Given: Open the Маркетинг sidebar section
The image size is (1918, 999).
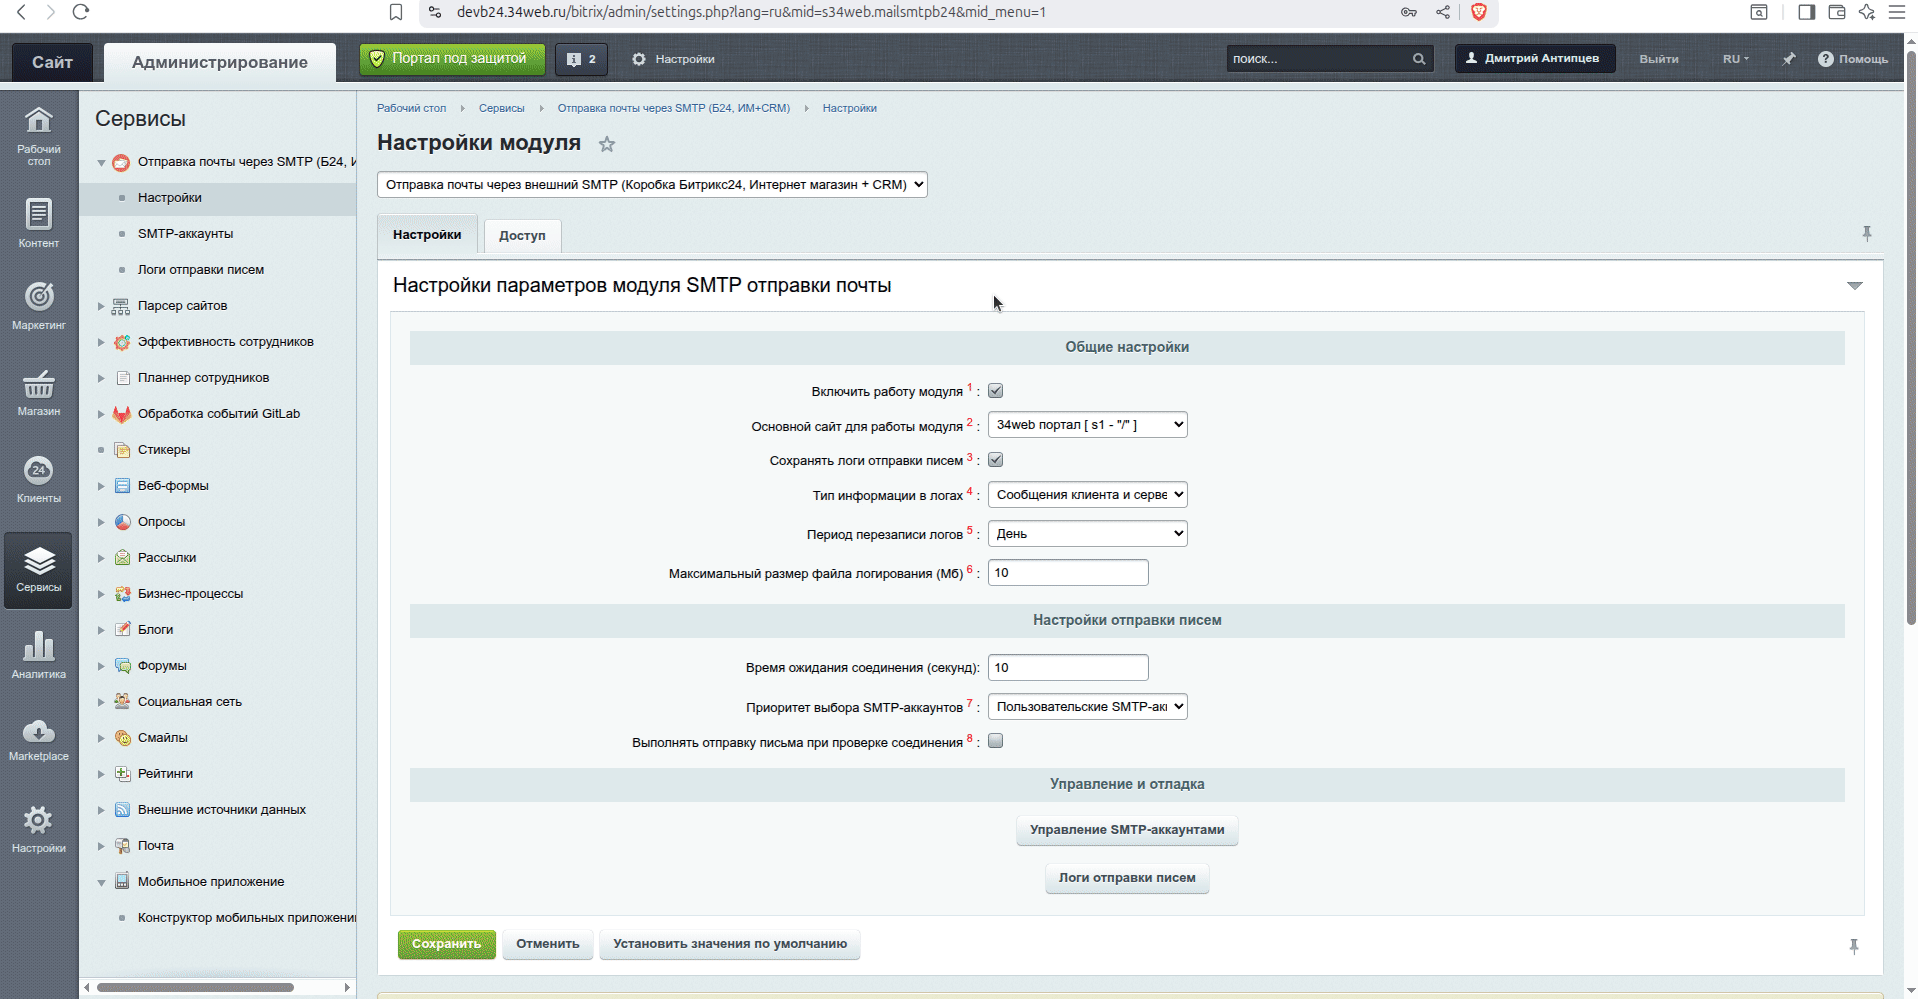Looking at the screenshot, I should [x=38, y=305].
